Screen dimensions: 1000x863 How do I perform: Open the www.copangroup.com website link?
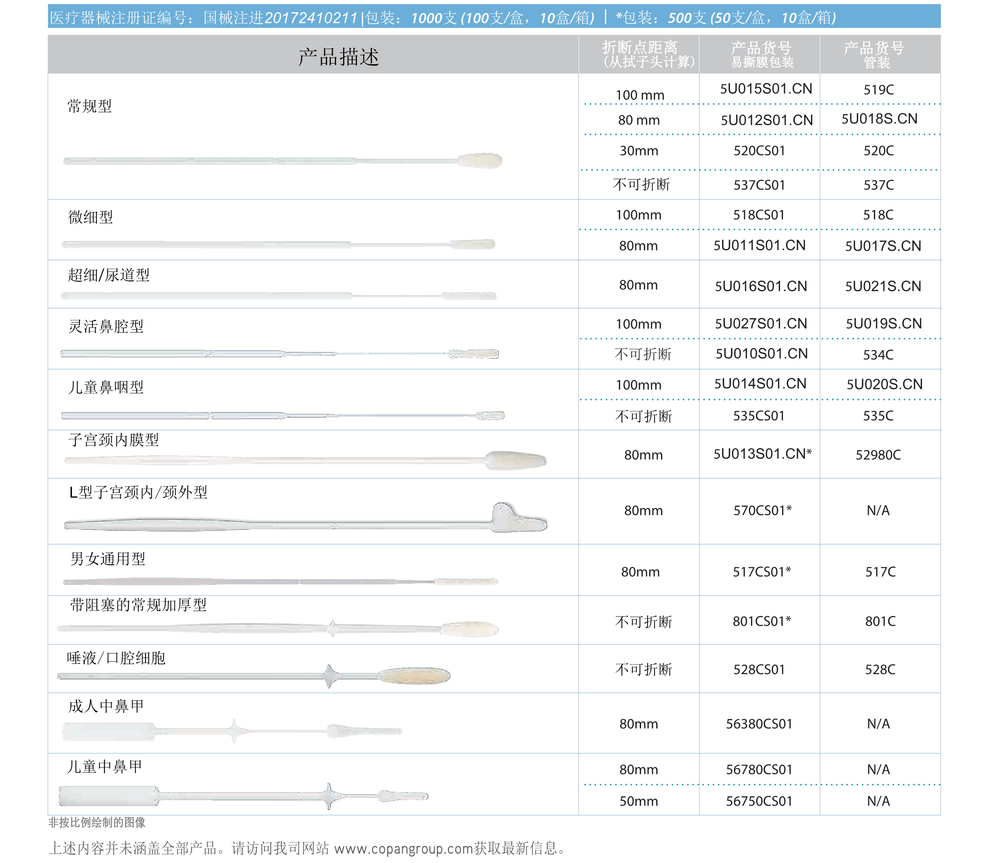click(403, 849)
